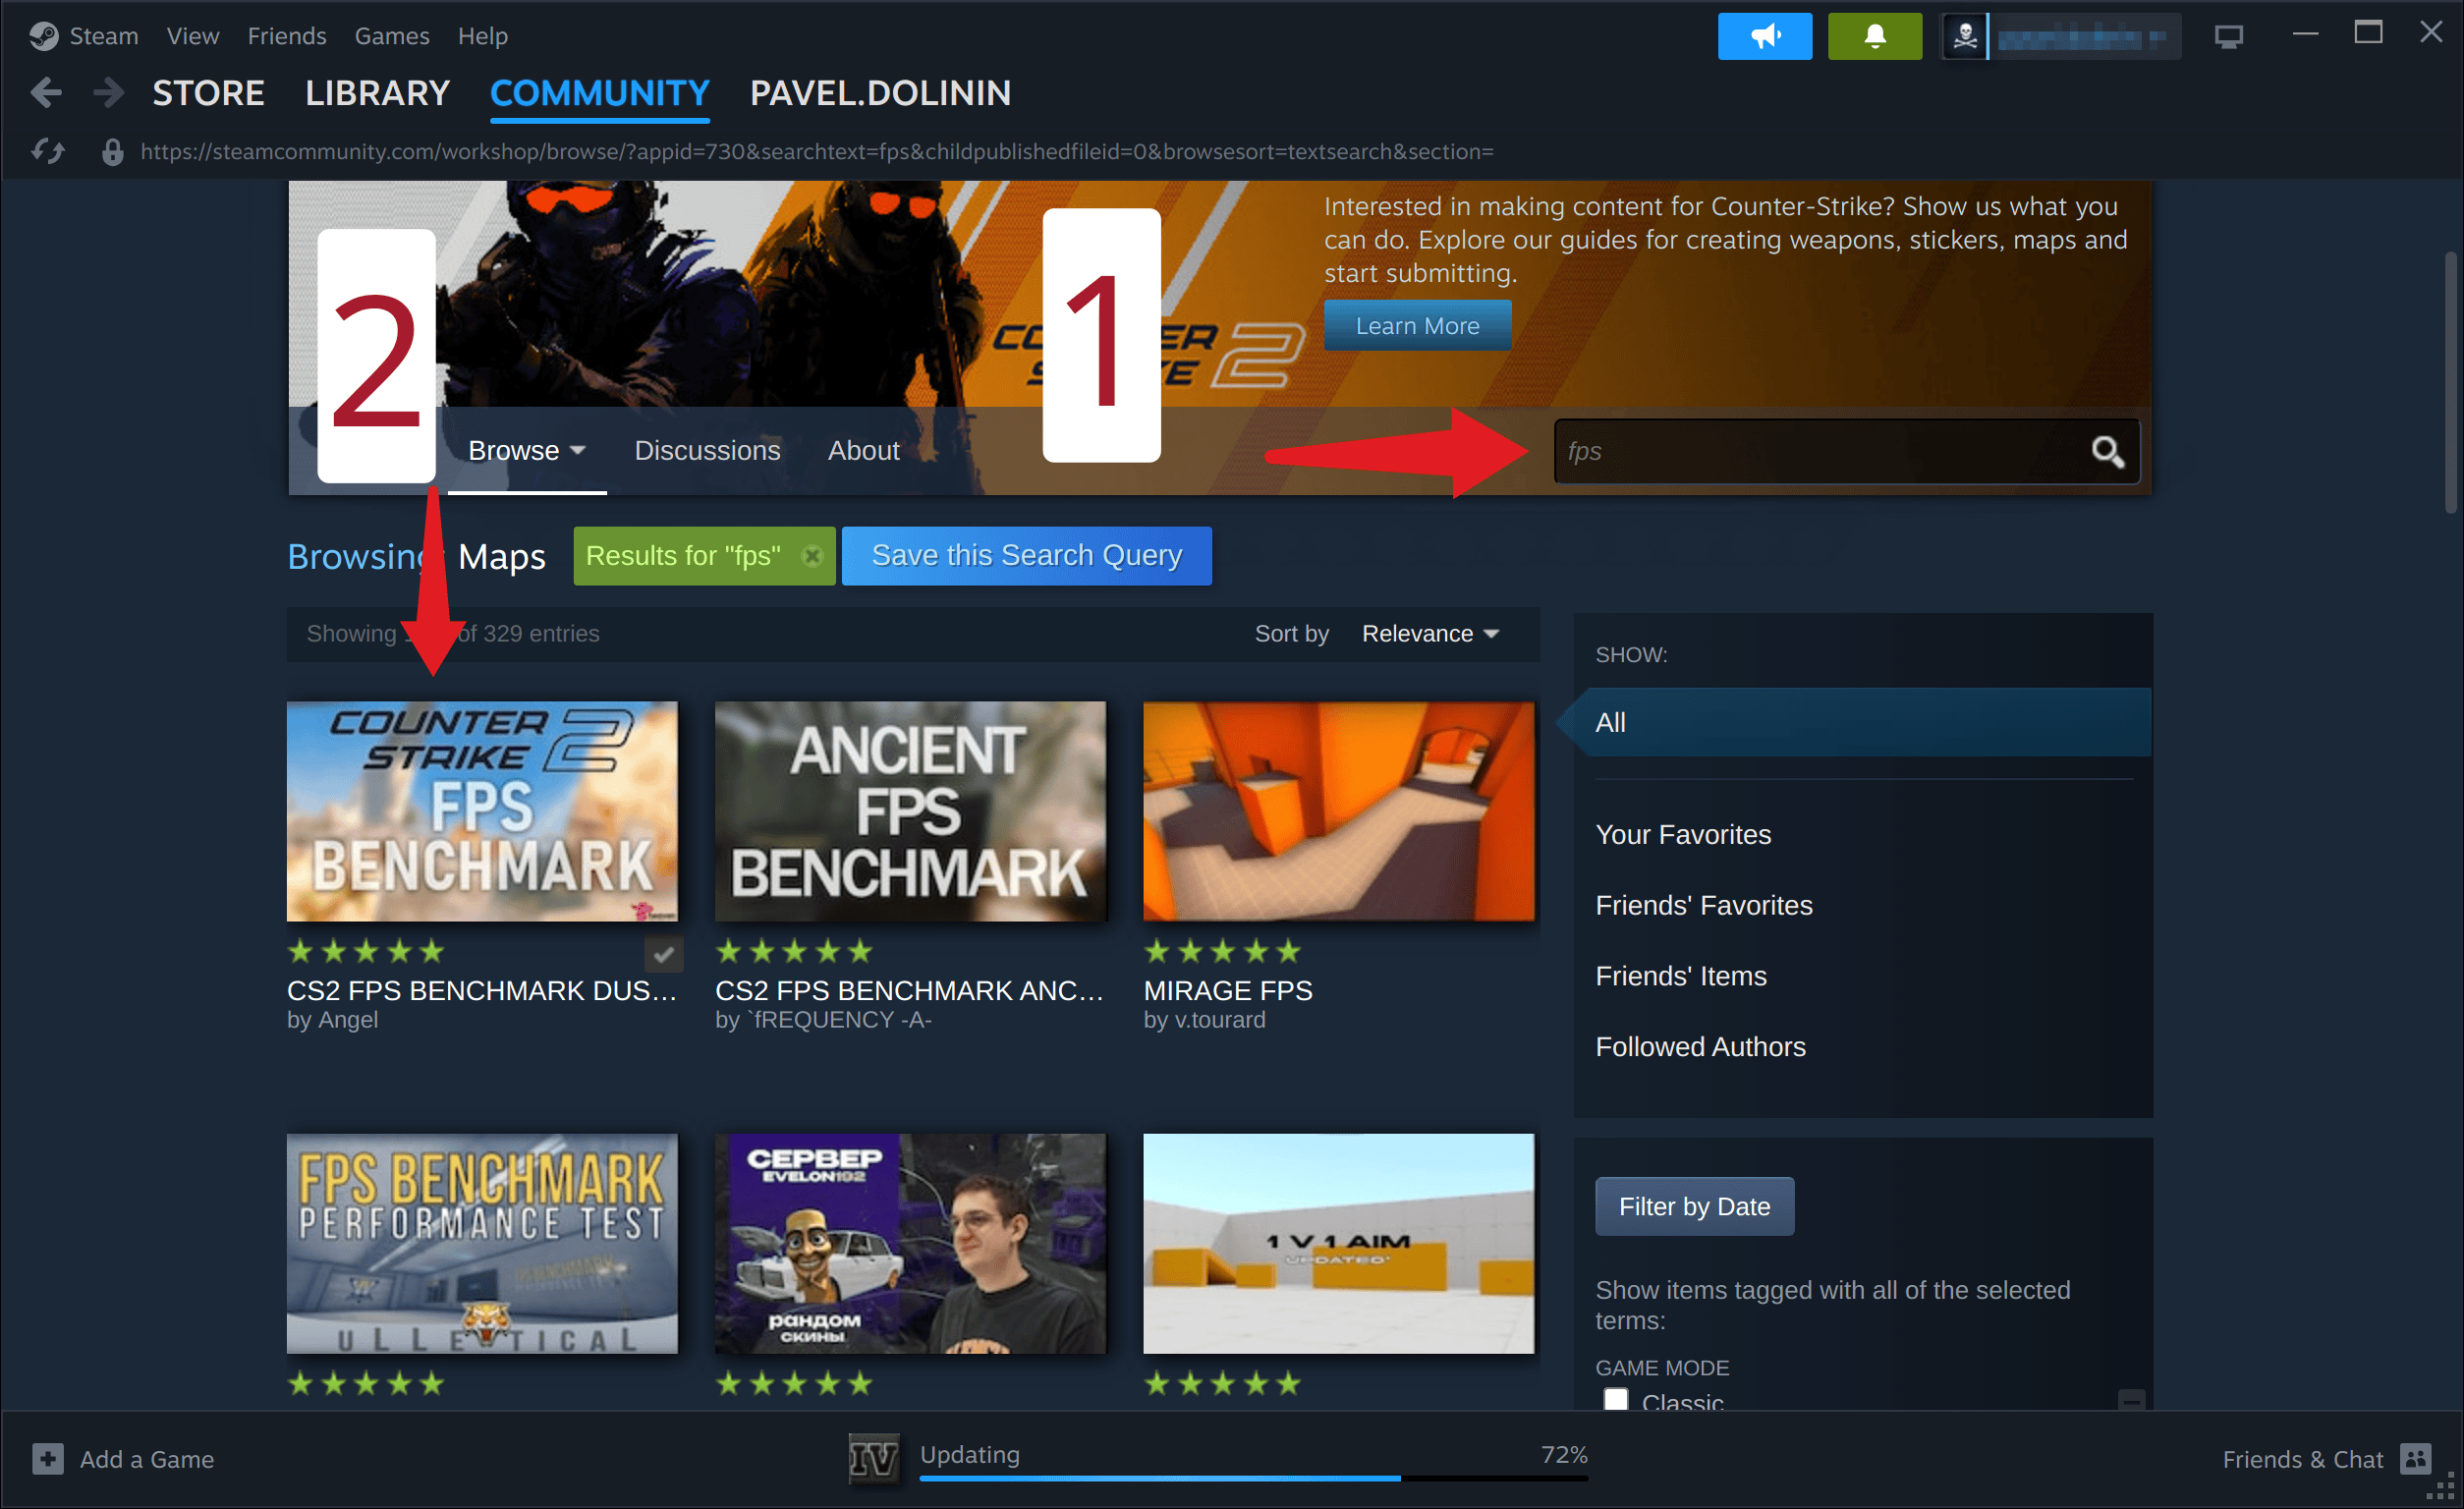Go back with the left arrow
The height and width of the screenshot is (1509, 2464).
coord(46,93)
